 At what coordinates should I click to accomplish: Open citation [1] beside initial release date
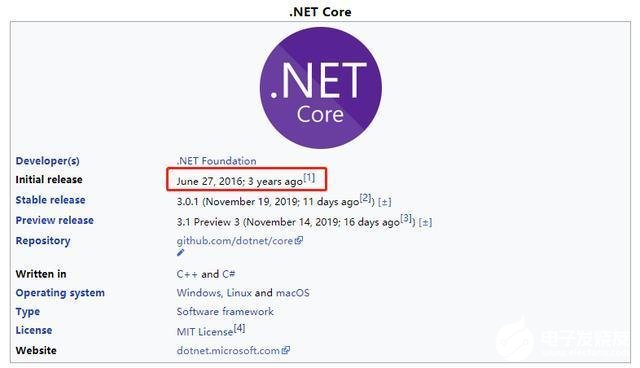pyautogui.click(x=309, y=177)
